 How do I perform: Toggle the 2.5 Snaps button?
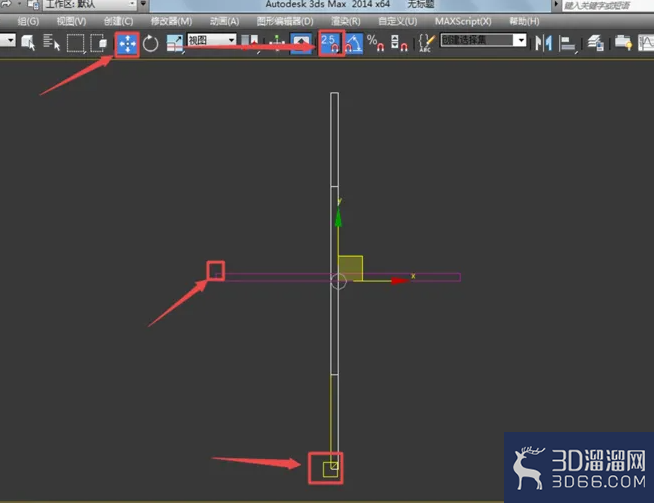tap(330, 43)
